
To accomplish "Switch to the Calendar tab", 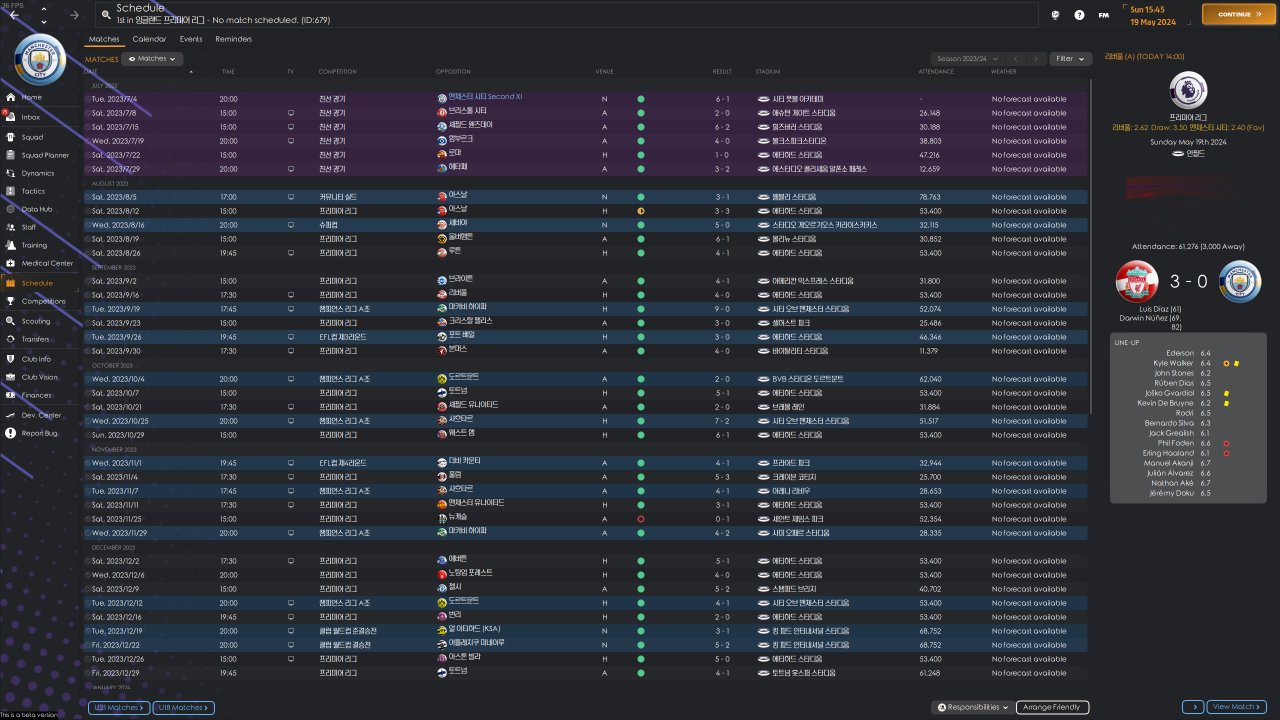I will coord(149,39).
